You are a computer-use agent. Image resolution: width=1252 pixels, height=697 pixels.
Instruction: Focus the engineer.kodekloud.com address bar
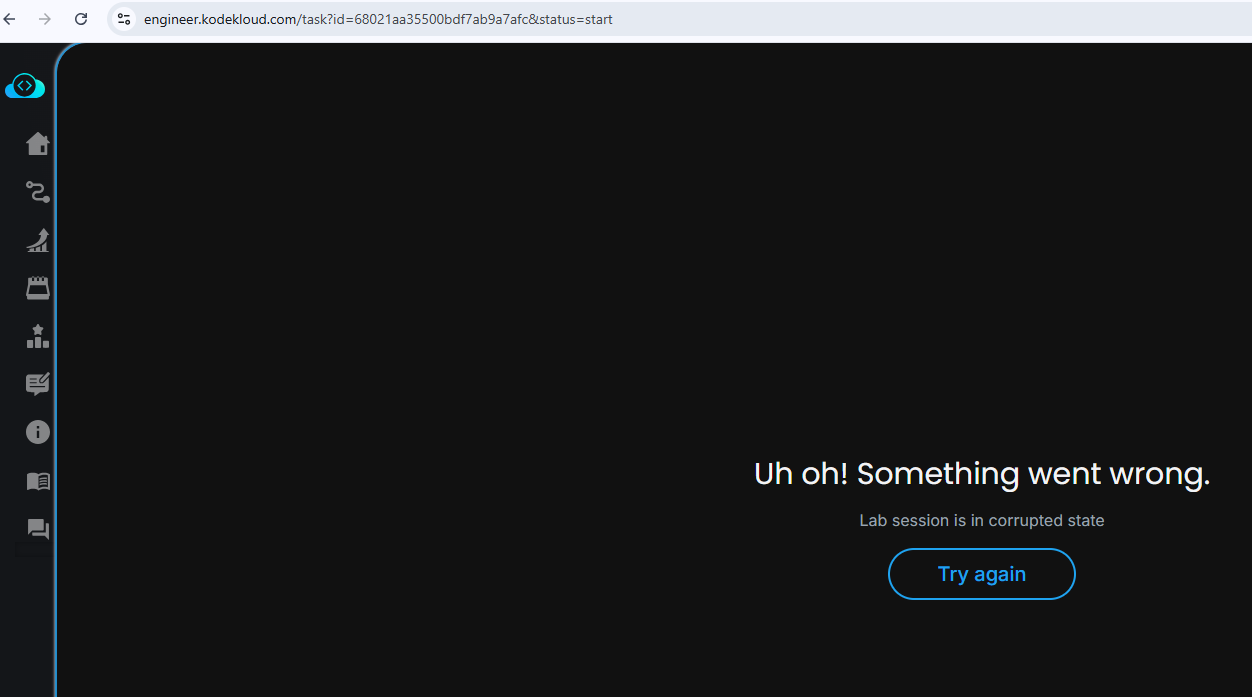click(680, 19)
